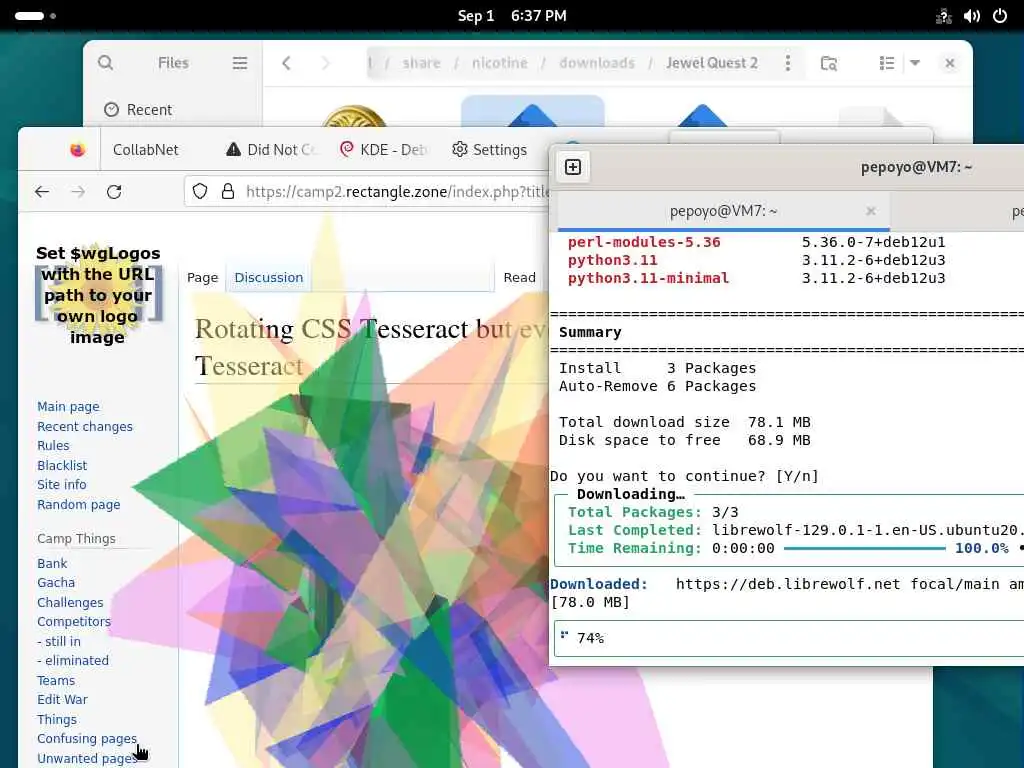Open the '- eliminated' link
This screenshot has width=1024, height=768.
click(x=73, y=660)
